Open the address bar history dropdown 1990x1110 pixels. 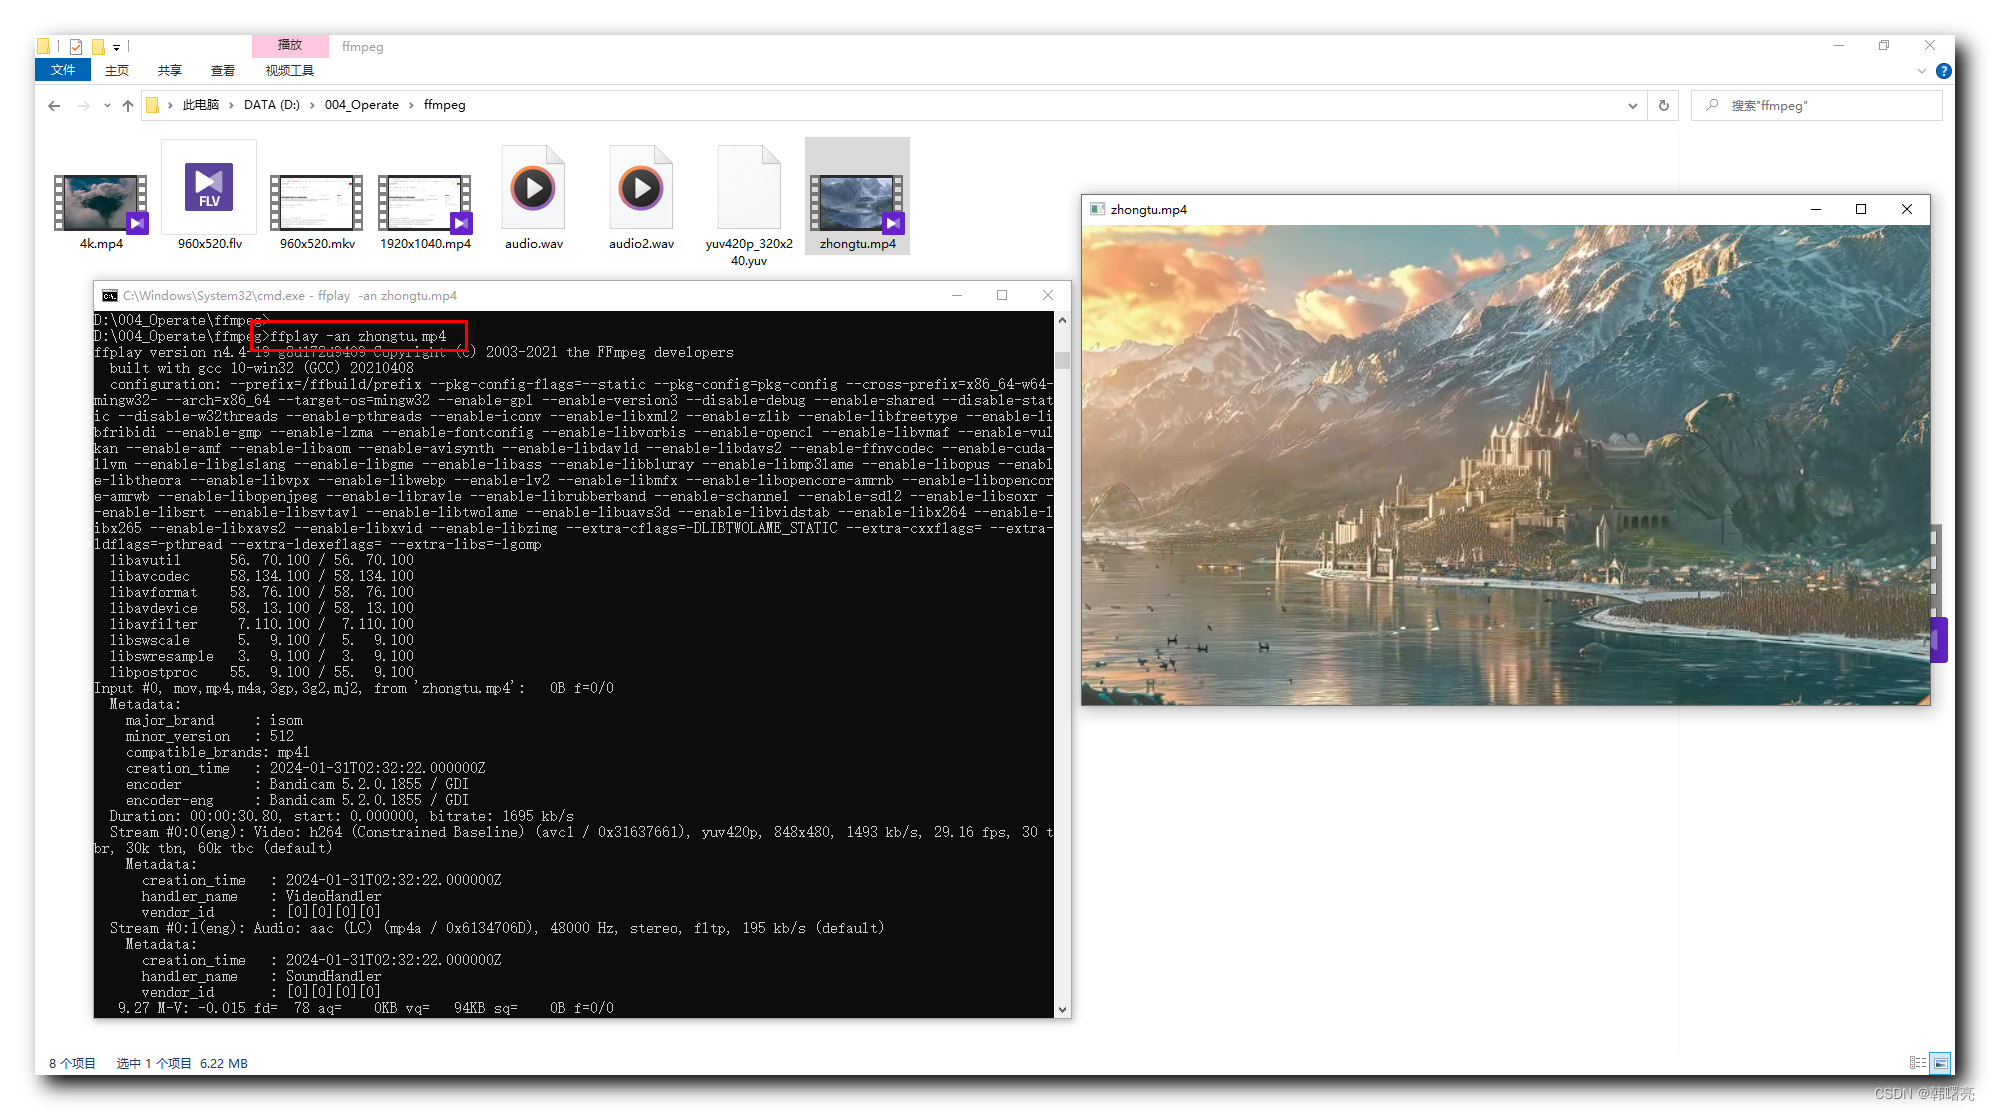click(1632, 105)
